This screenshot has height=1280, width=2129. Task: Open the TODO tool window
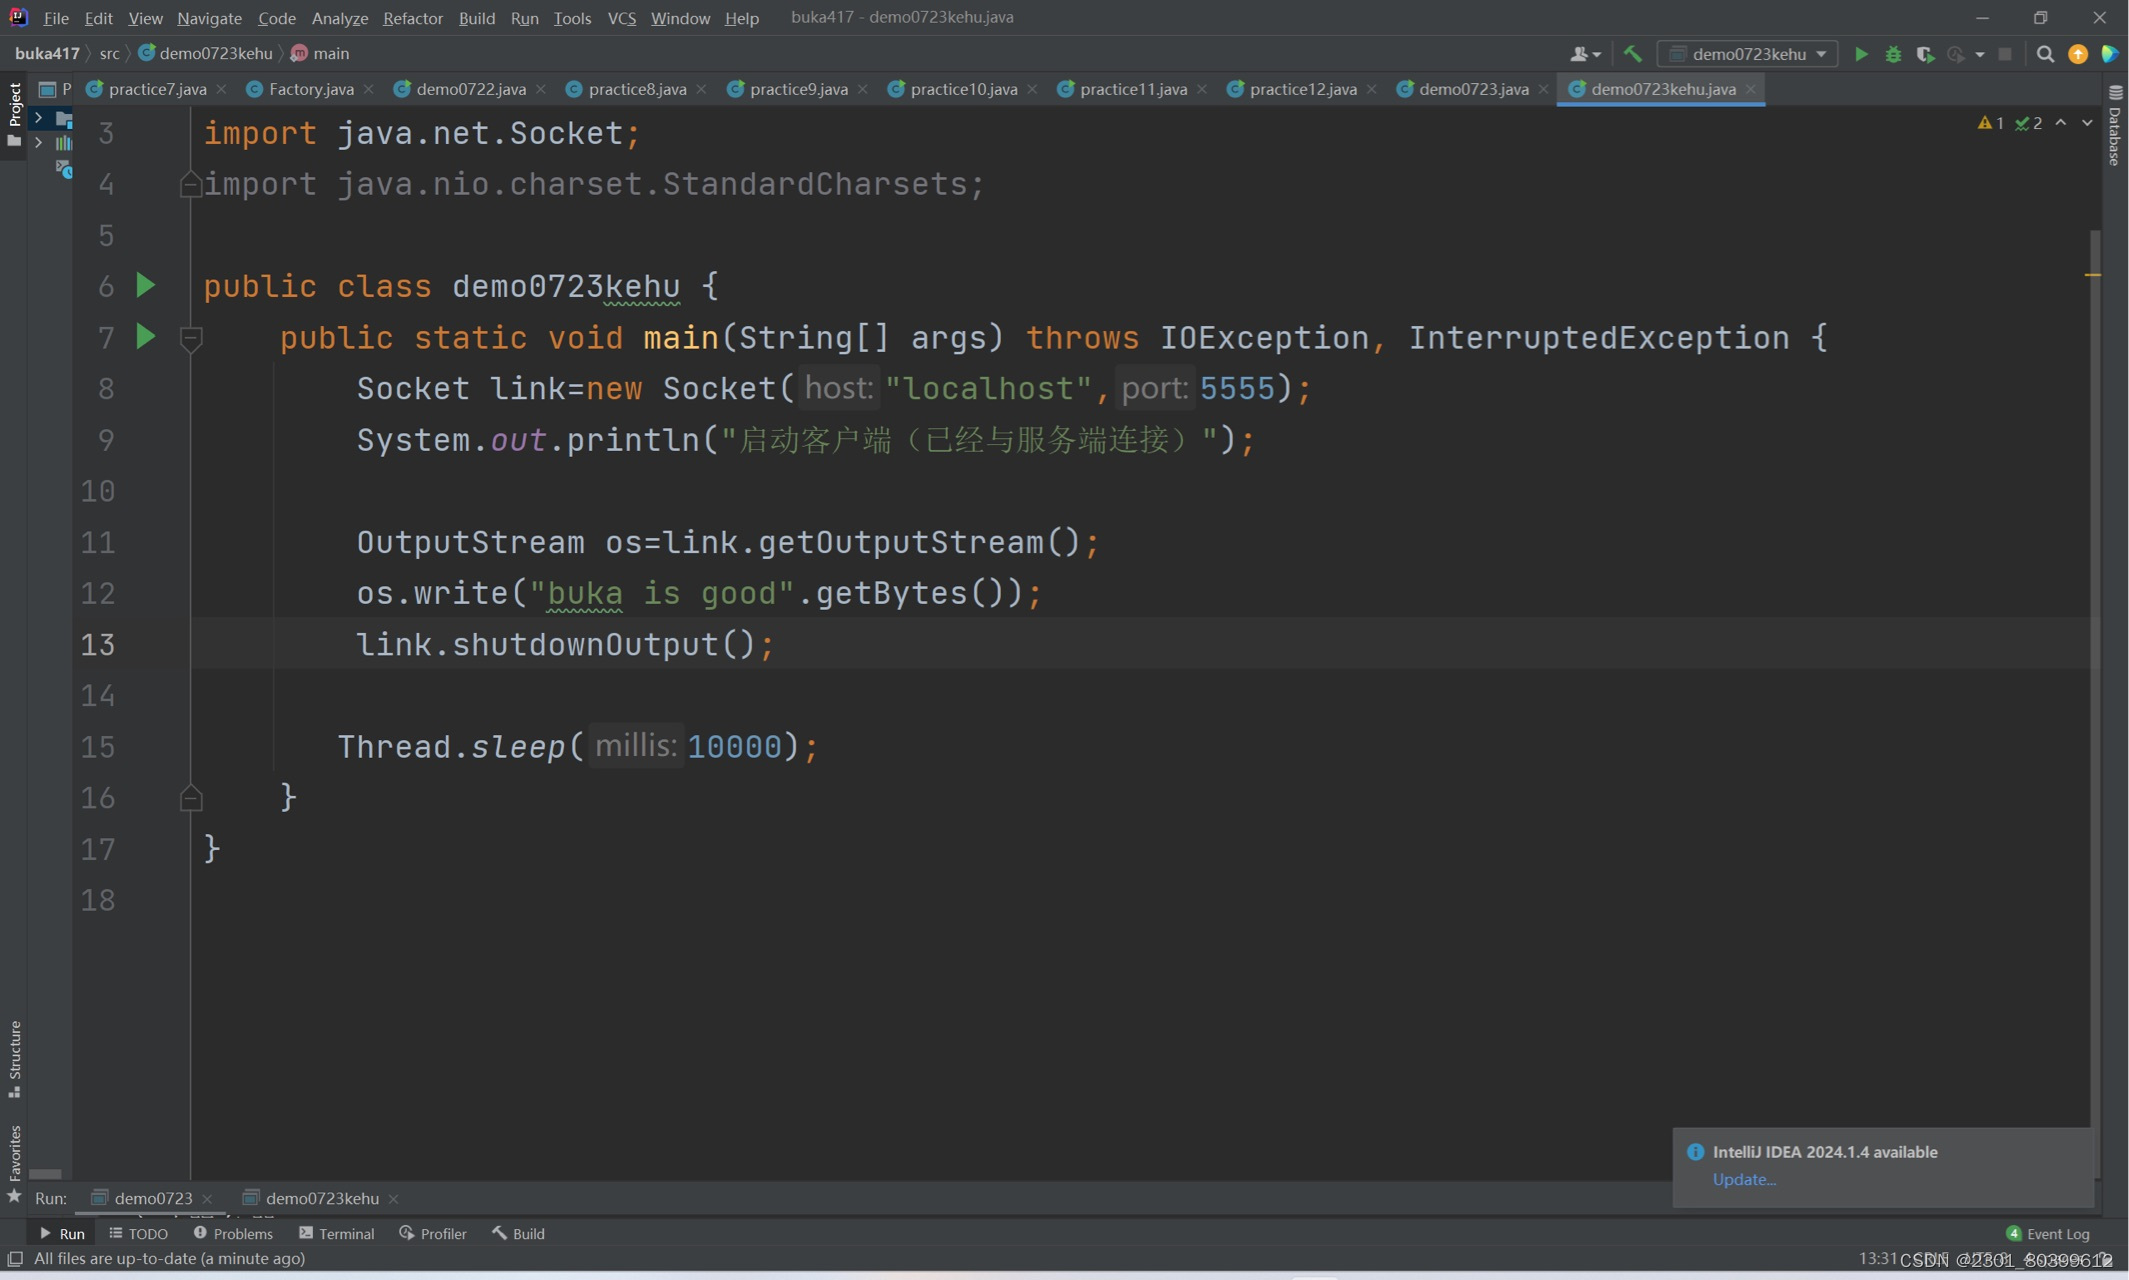(x=139, y=1234)
